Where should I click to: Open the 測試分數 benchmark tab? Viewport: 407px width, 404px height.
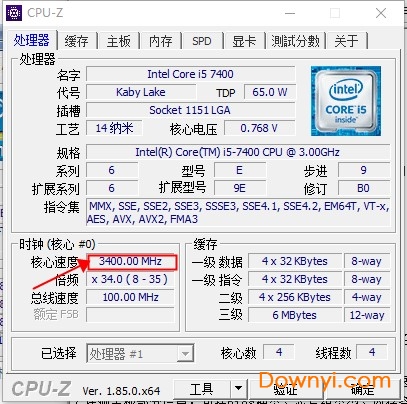coord(295,41)
